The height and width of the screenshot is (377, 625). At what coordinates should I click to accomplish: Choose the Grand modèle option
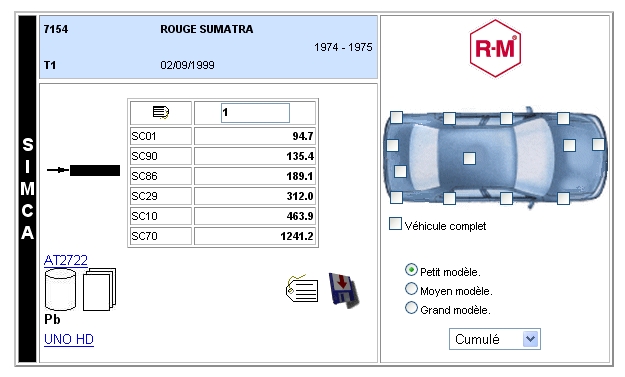coord(411,308)
